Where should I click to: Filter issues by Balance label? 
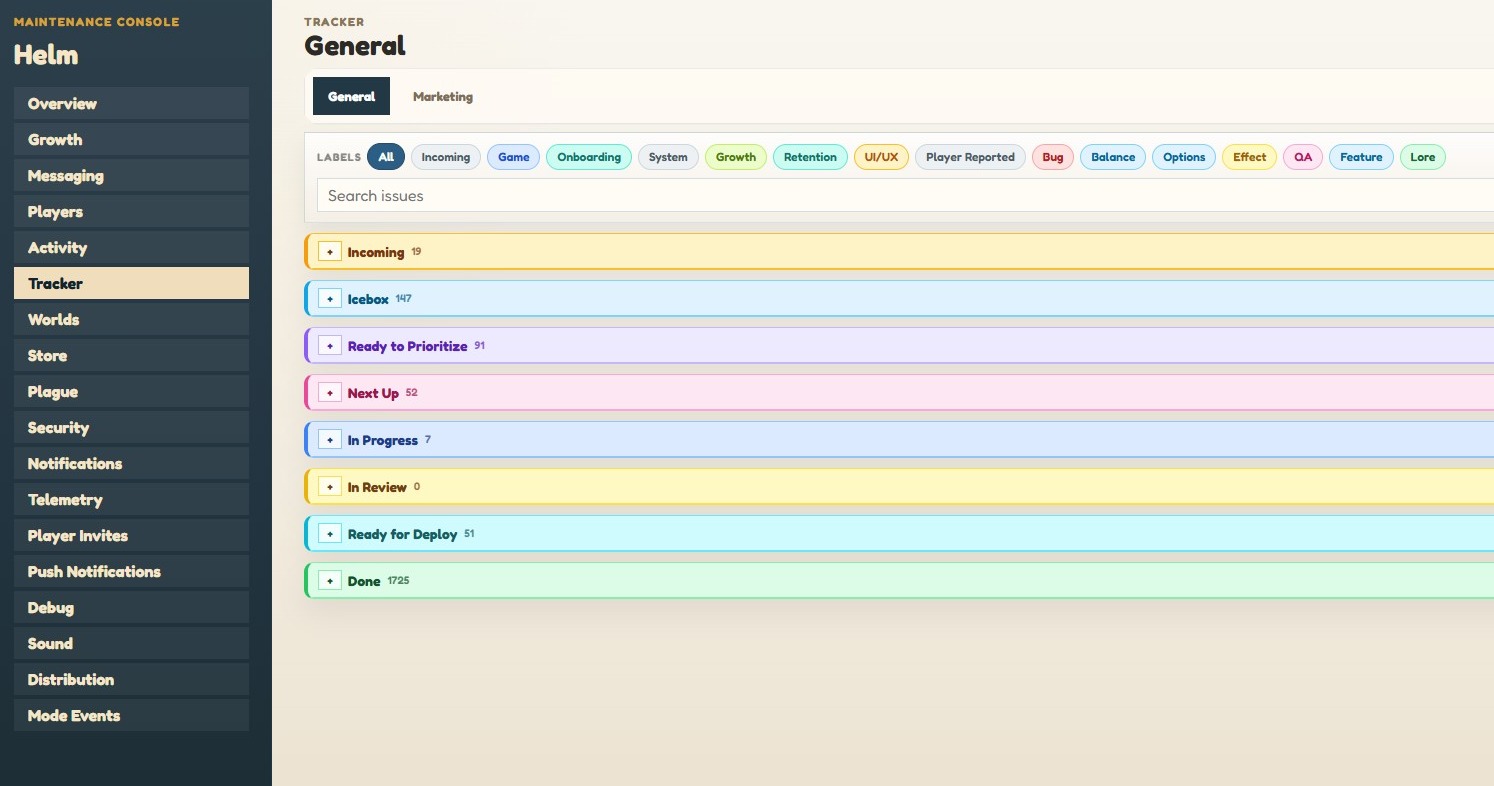tap(1113, 157)
